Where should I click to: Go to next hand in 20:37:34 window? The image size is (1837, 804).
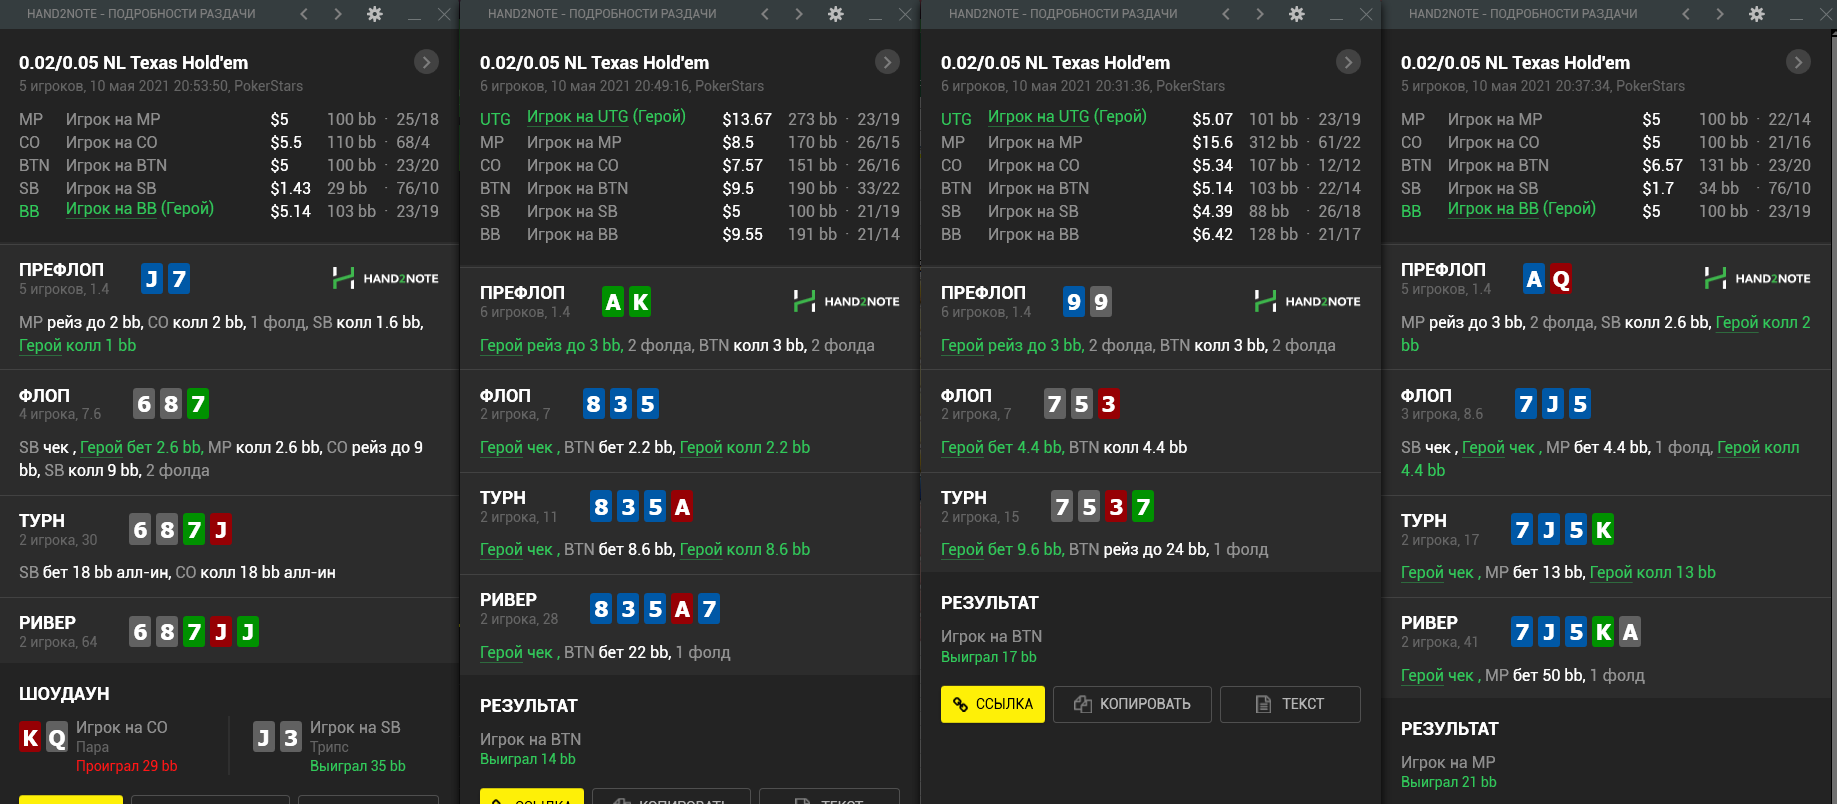point(1720,14)
